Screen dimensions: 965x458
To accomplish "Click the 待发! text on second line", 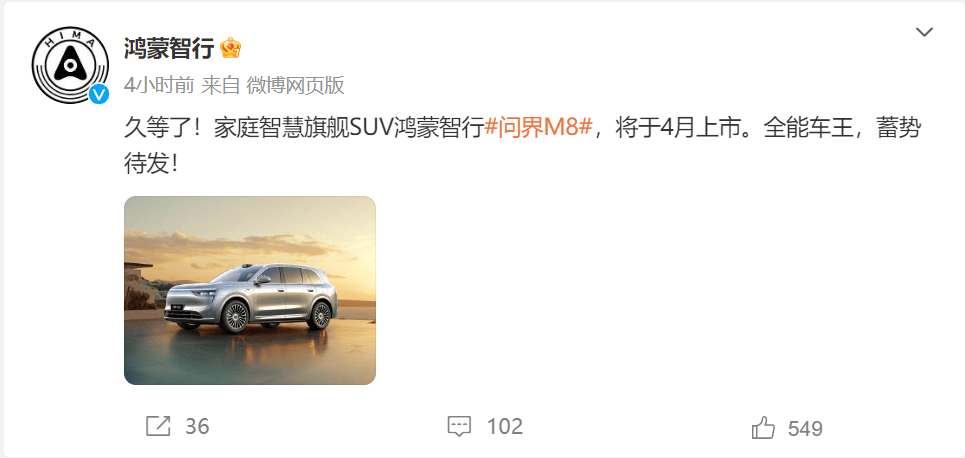I will tap(151, 164).
